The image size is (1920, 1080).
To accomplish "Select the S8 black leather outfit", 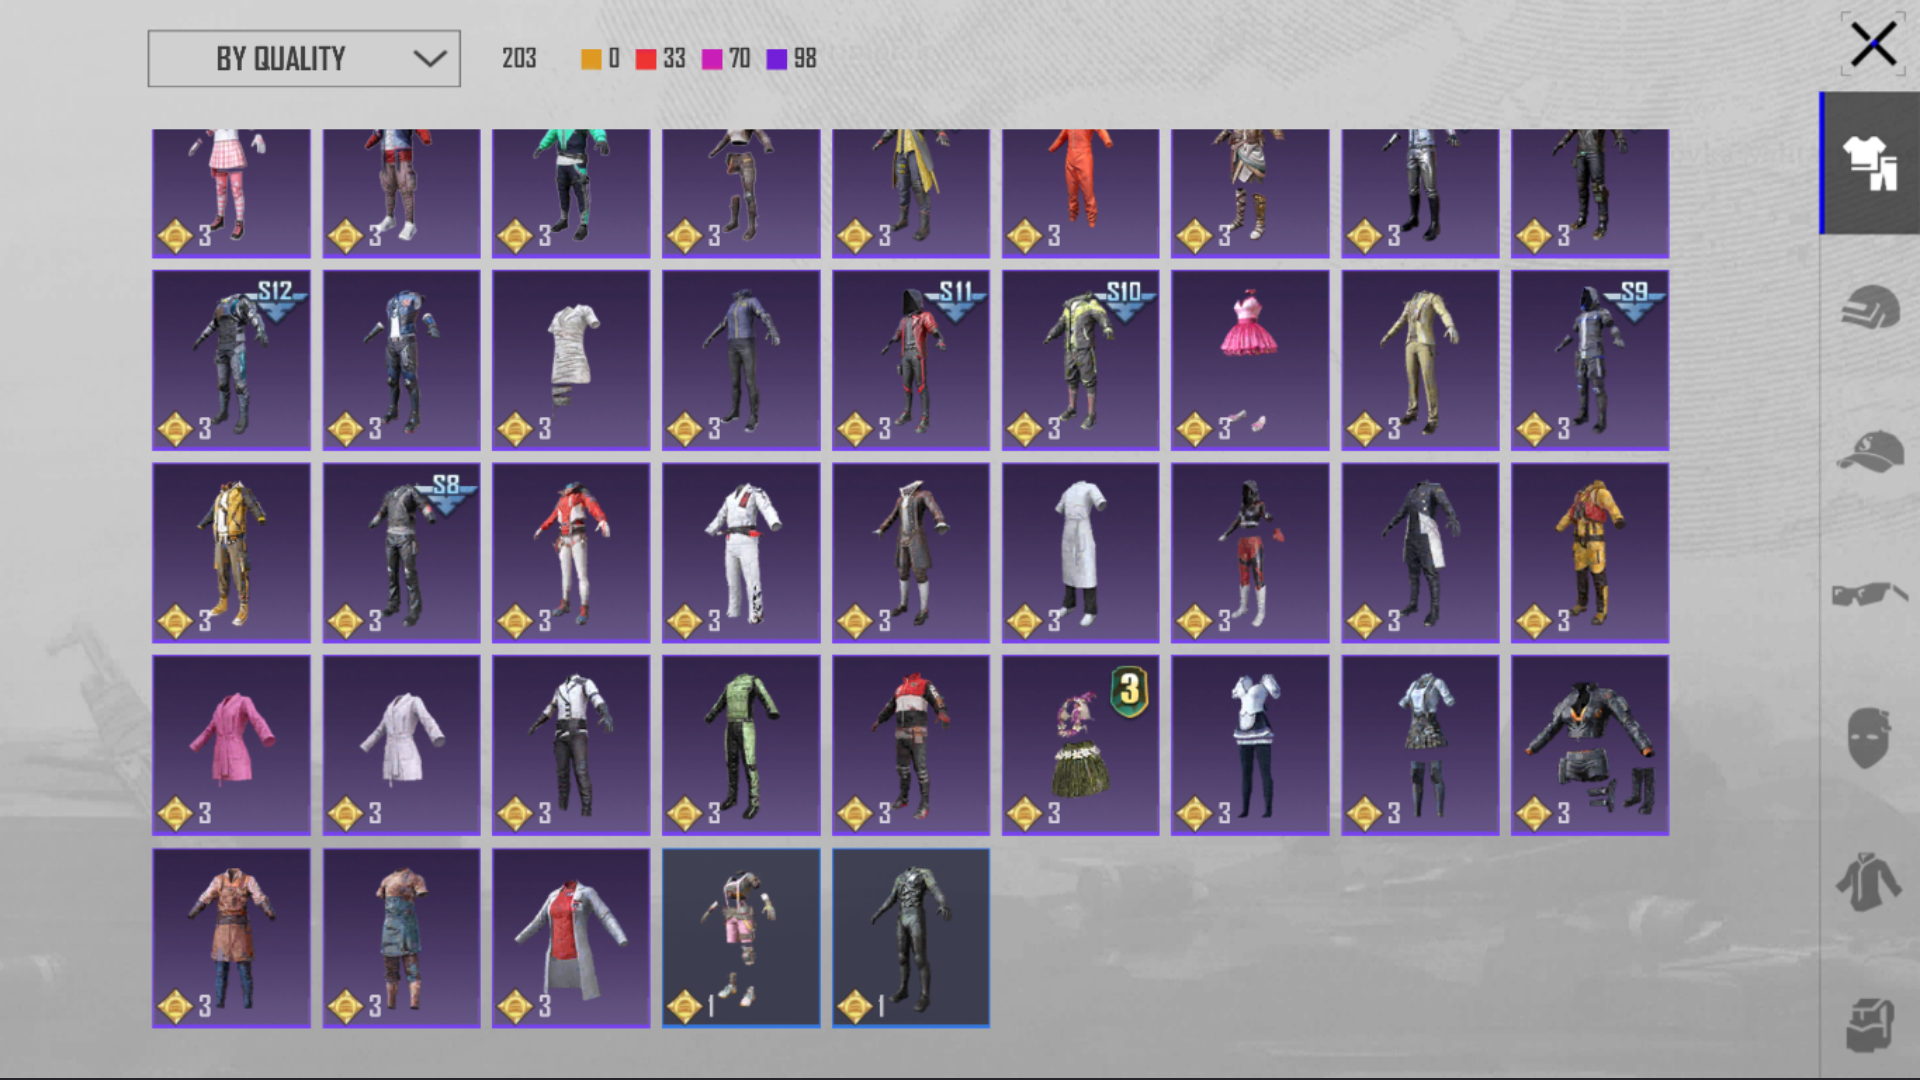I will coord(401,552).
